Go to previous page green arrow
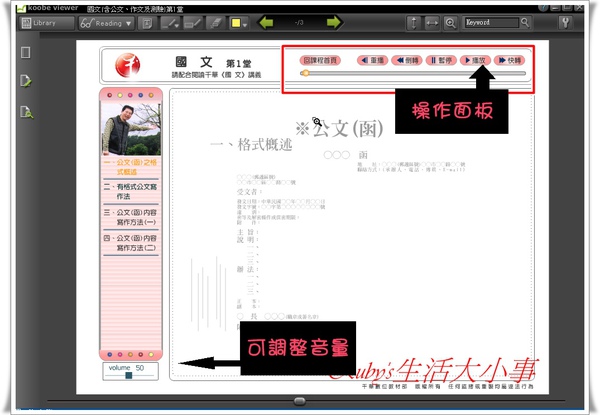This screenshot has height=415, width=600. point(266,23)
